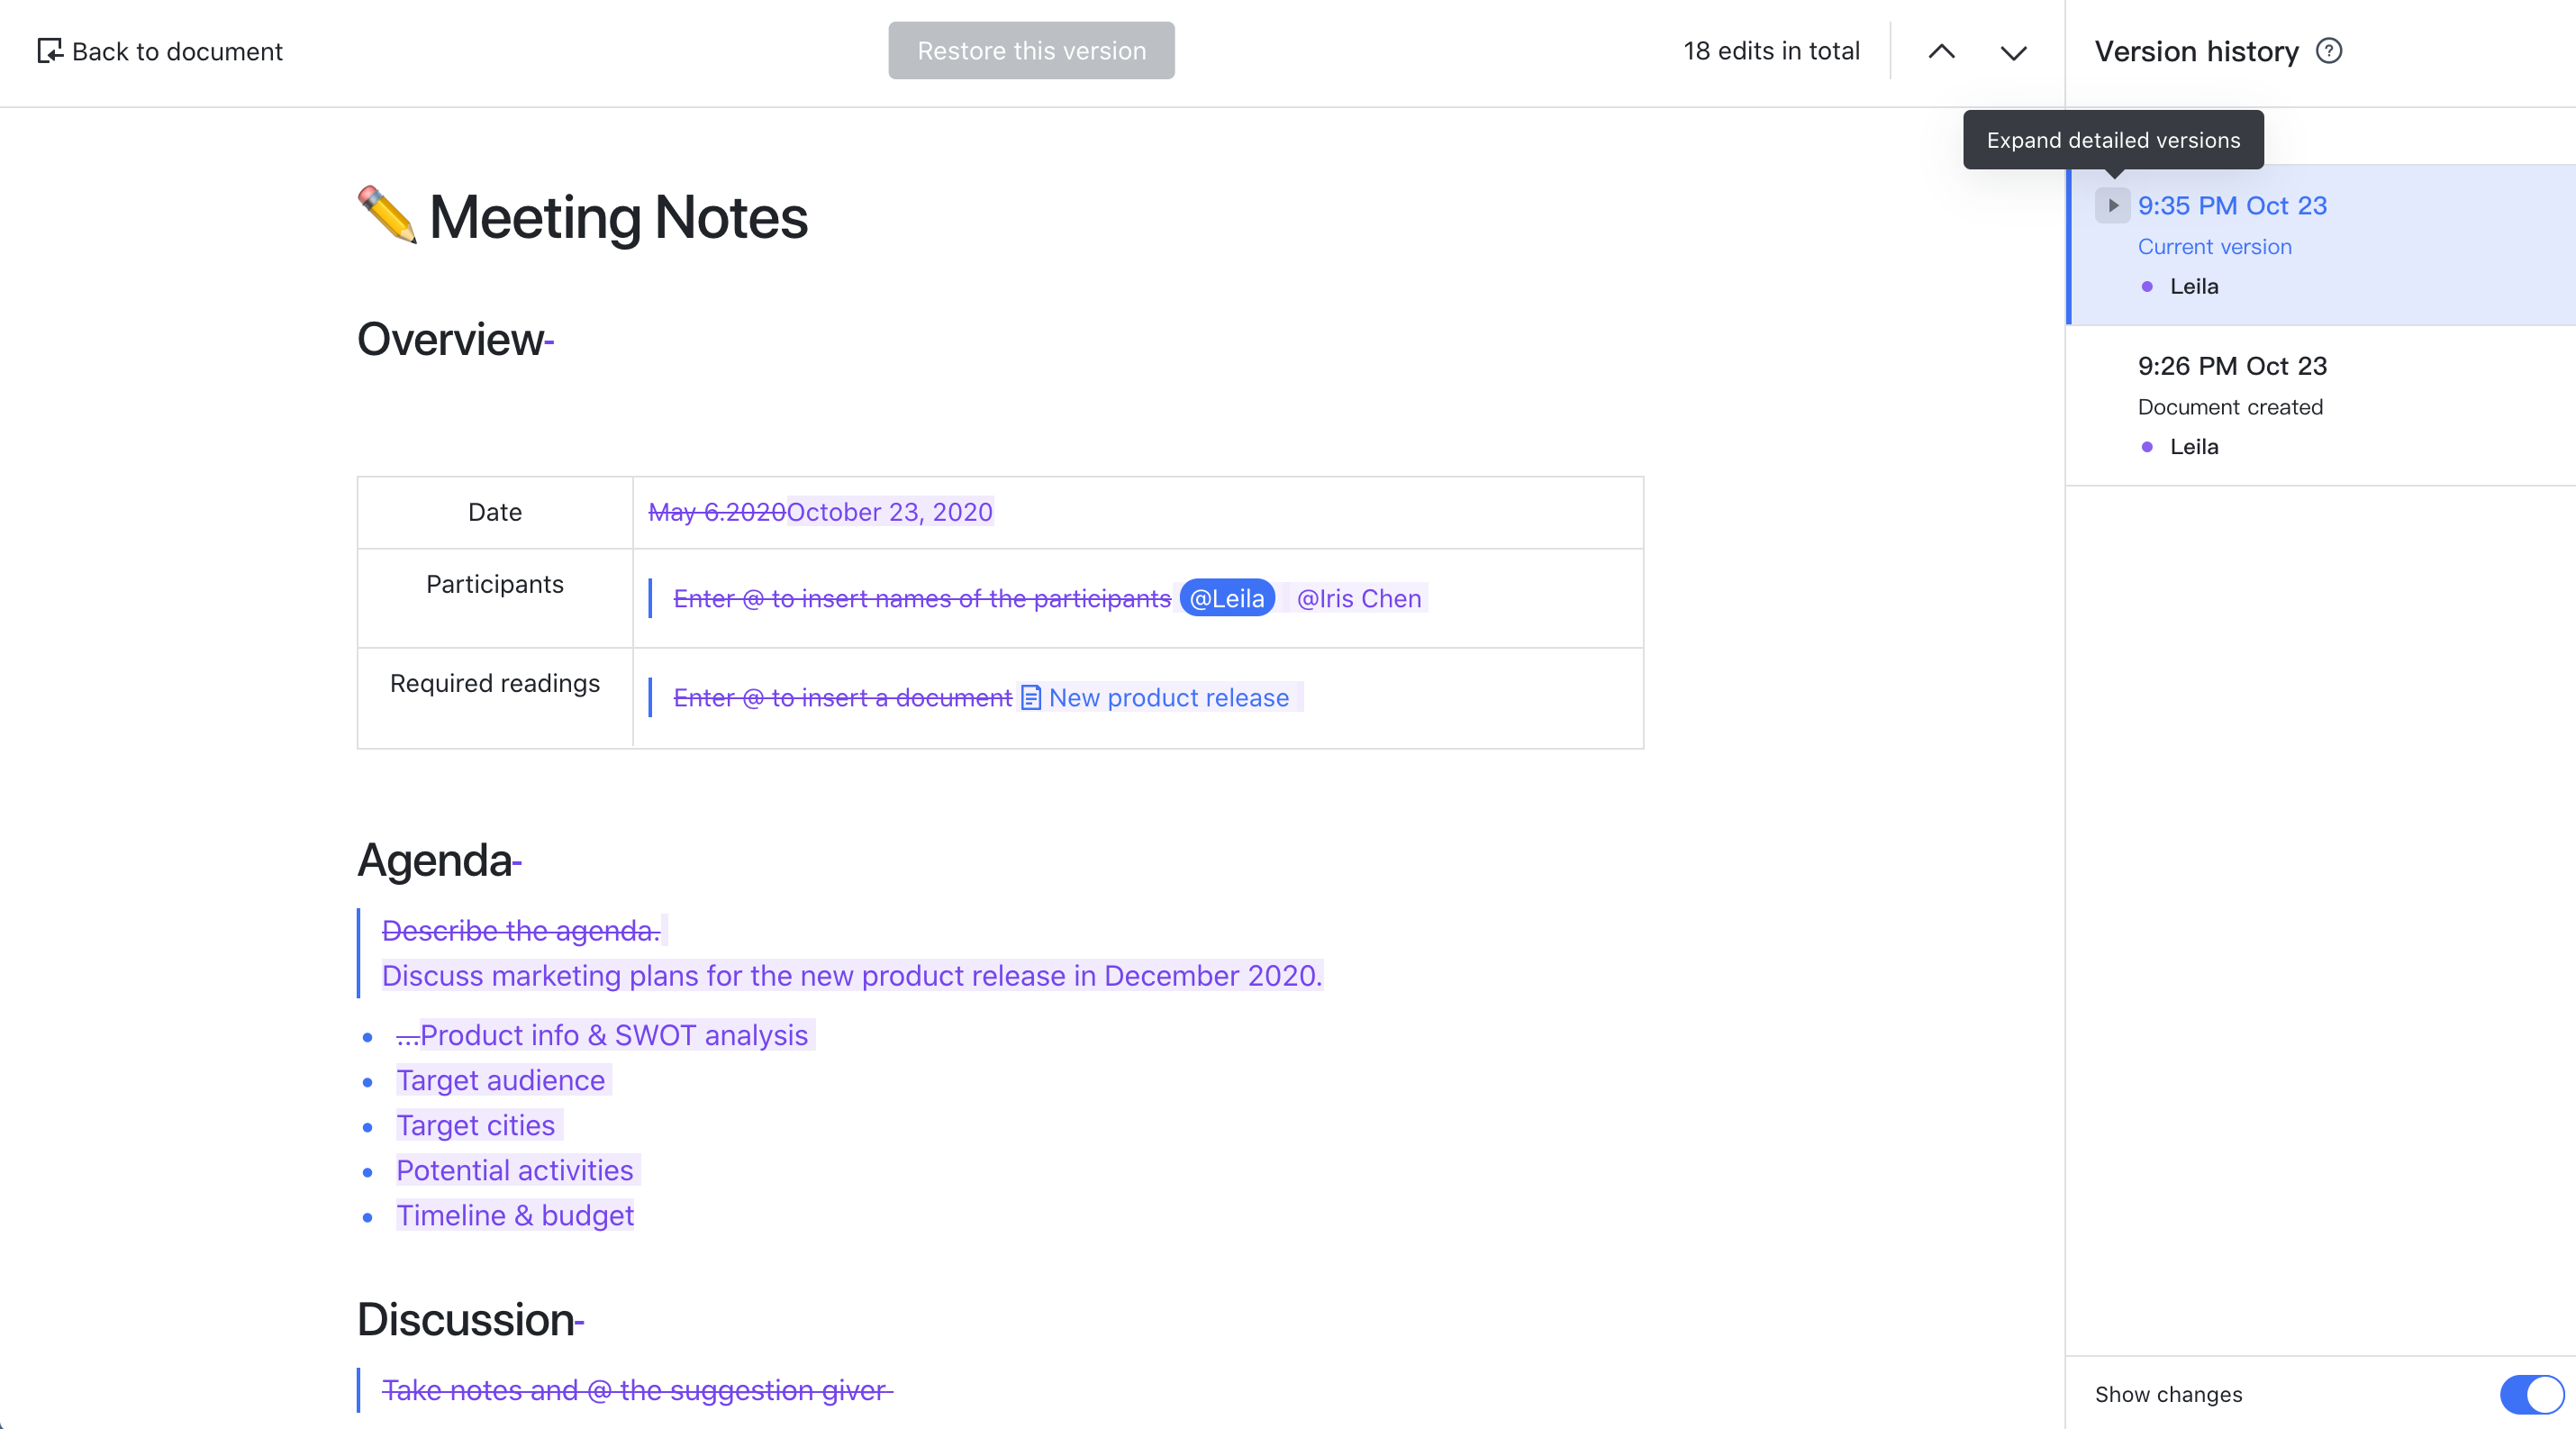Open the Version history panel header

pyautogui.click(x=2196, y=51)
